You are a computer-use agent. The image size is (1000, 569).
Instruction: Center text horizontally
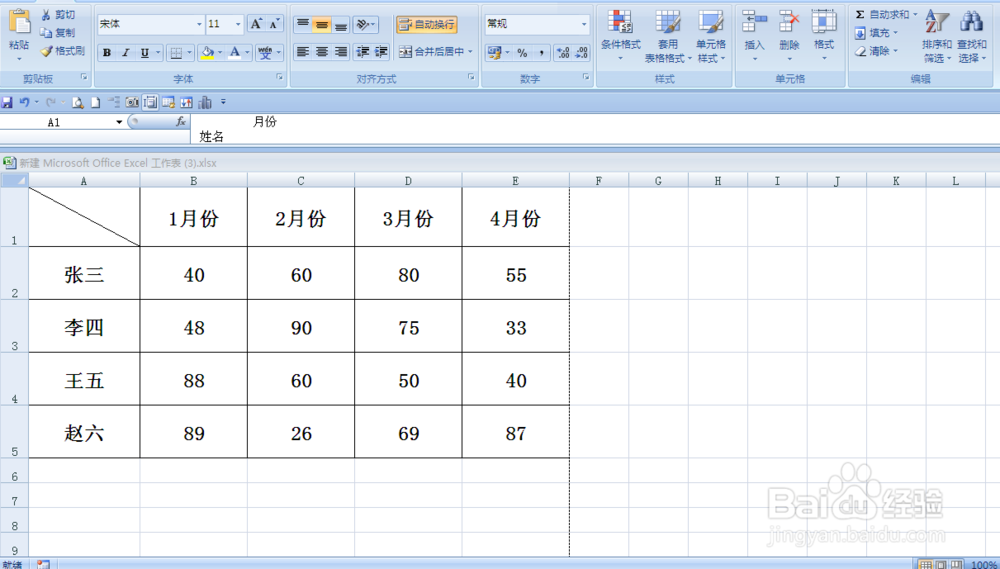coord(321,52)
